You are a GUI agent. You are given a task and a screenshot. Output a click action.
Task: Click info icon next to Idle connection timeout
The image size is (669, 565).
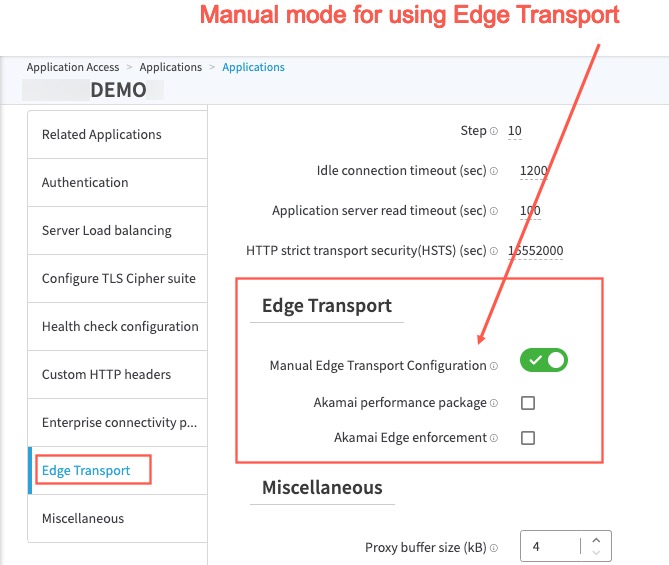point(494,172)
